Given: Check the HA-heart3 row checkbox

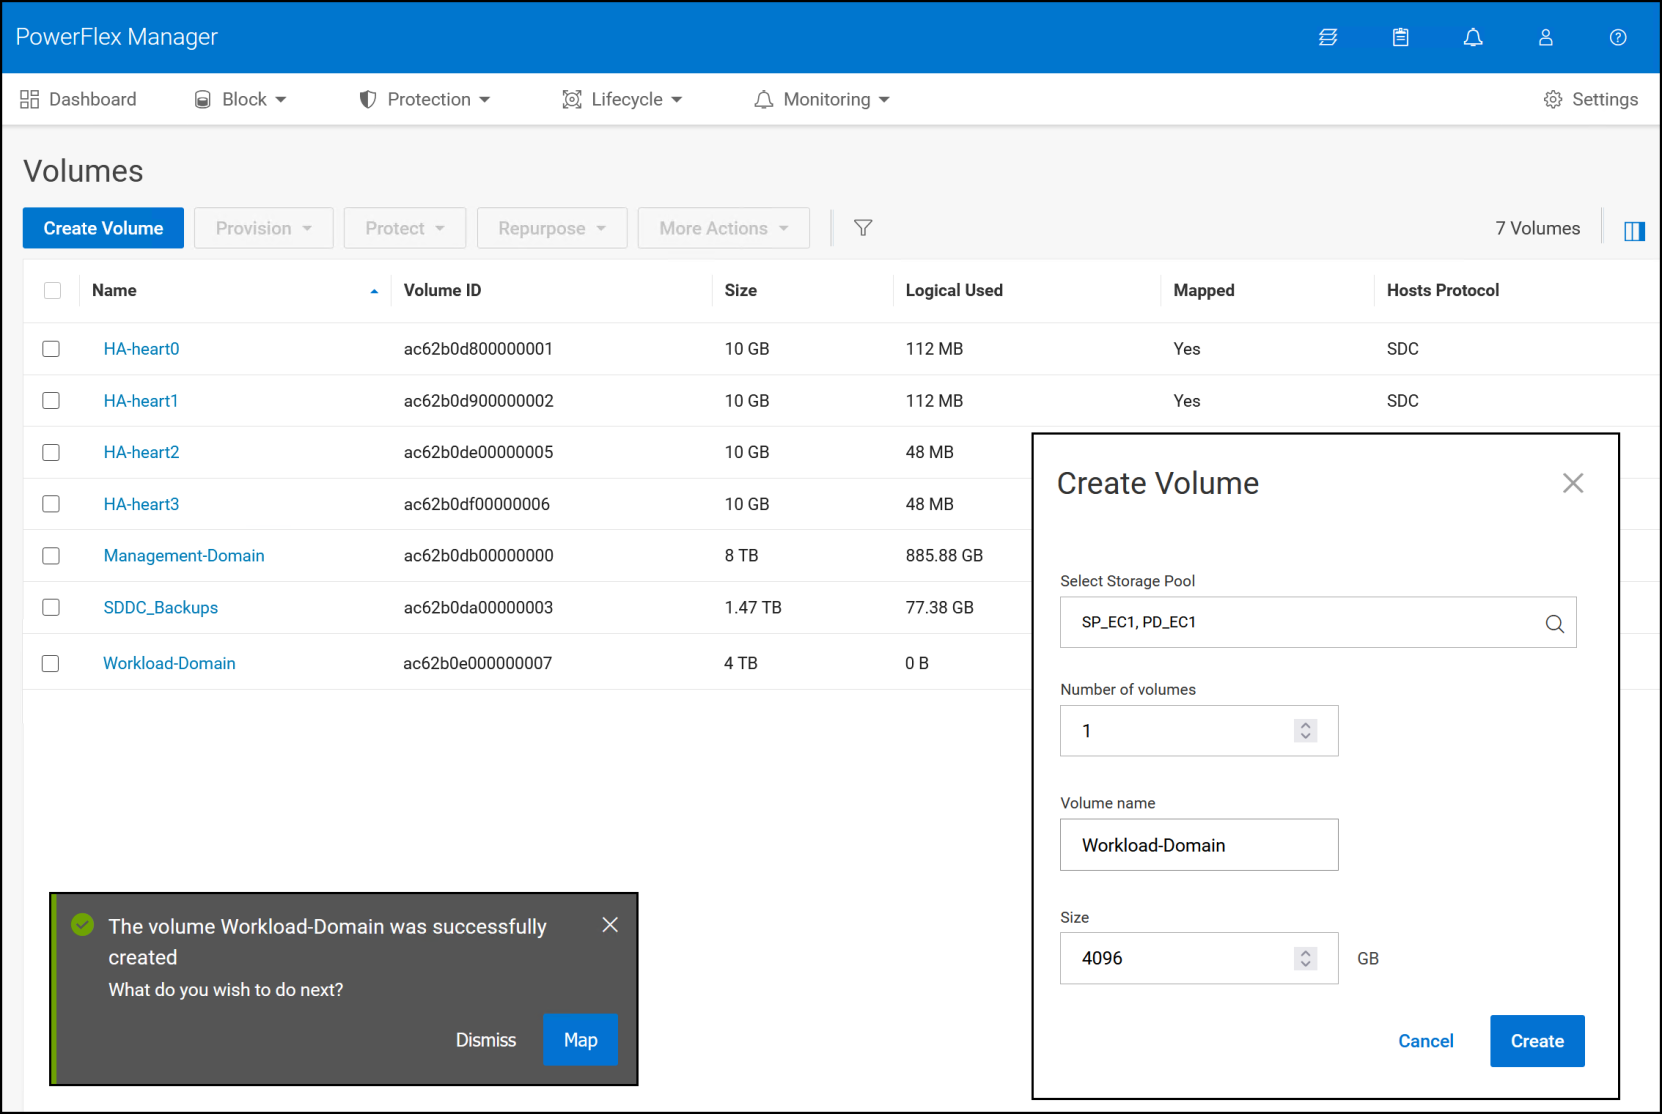Looking at the screenshot, I should click(x=51, y=504).
